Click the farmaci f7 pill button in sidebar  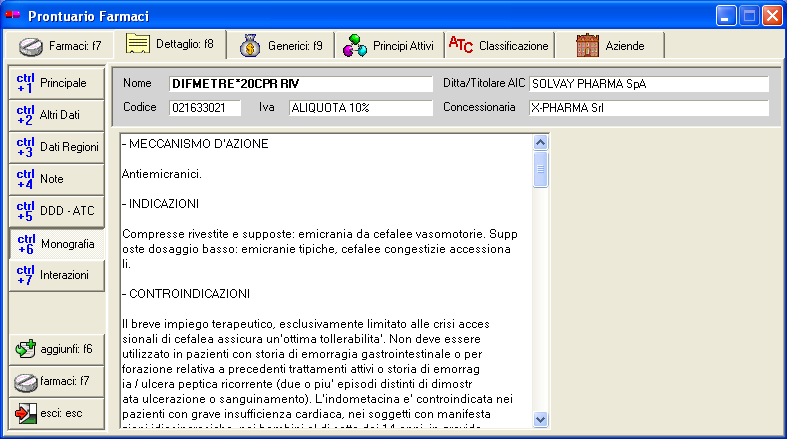56,381
